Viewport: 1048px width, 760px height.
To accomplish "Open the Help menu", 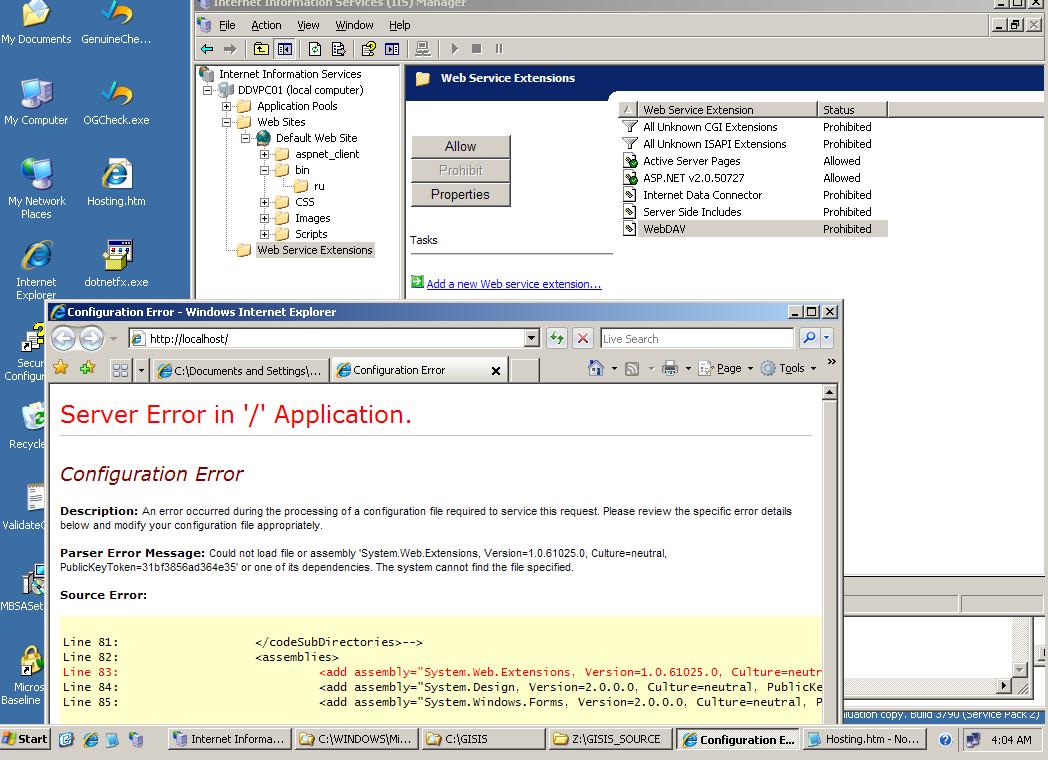I will click(400, 25).
